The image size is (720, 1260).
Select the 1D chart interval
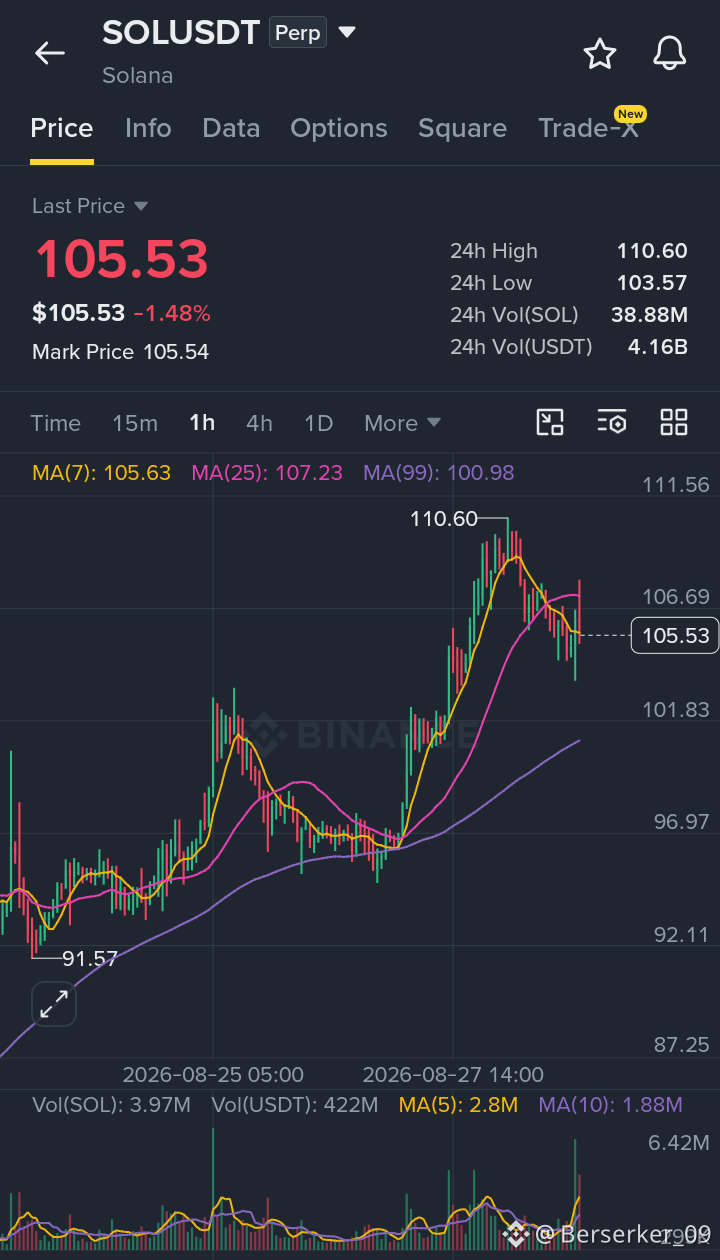pos(318,423)
